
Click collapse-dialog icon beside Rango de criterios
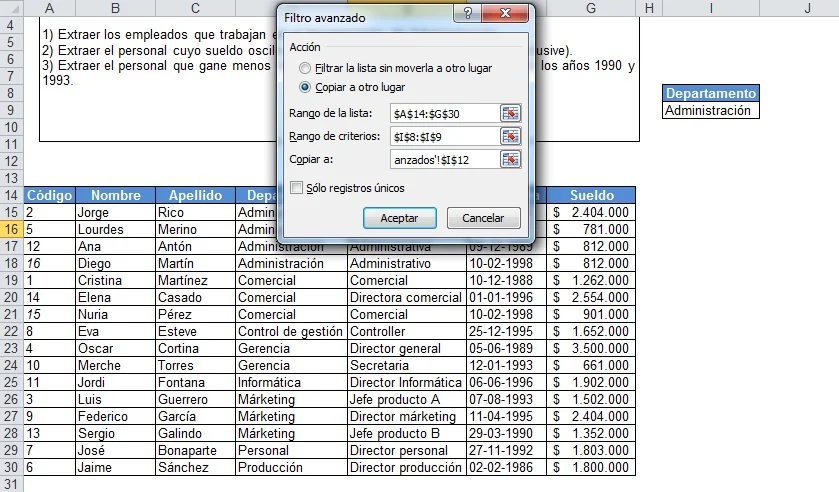[x=511, y=137]
